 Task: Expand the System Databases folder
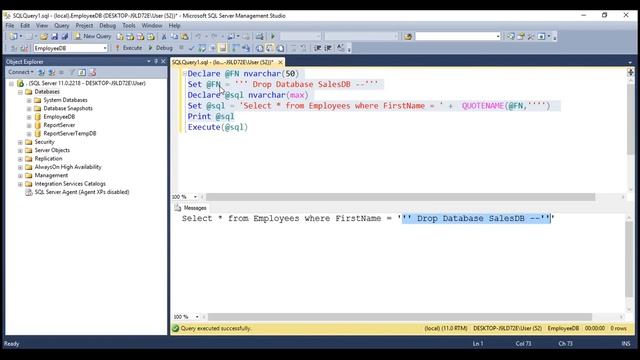29,100
